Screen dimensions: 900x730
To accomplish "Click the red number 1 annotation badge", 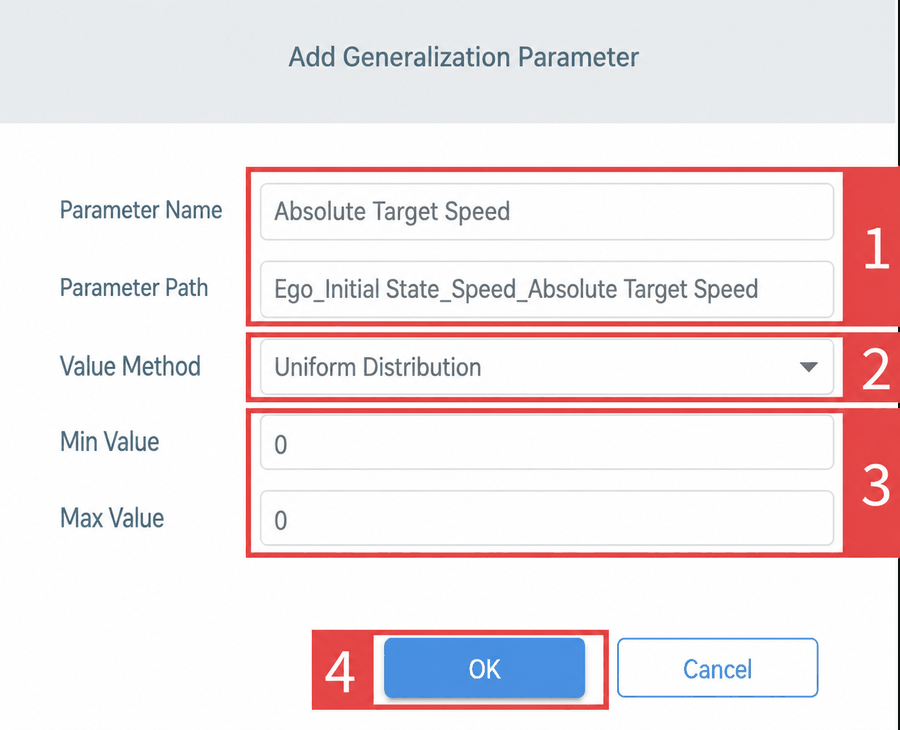I will pyautogui.click(x=873, y=247).
